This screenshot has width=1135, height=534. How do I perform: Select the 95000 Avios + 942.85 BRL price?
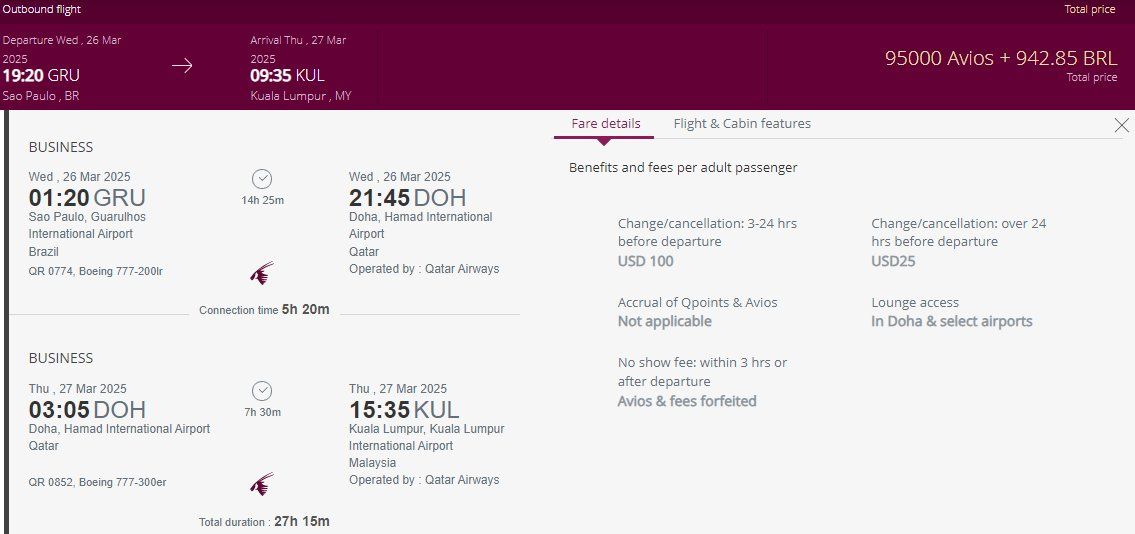point(1000,59)
